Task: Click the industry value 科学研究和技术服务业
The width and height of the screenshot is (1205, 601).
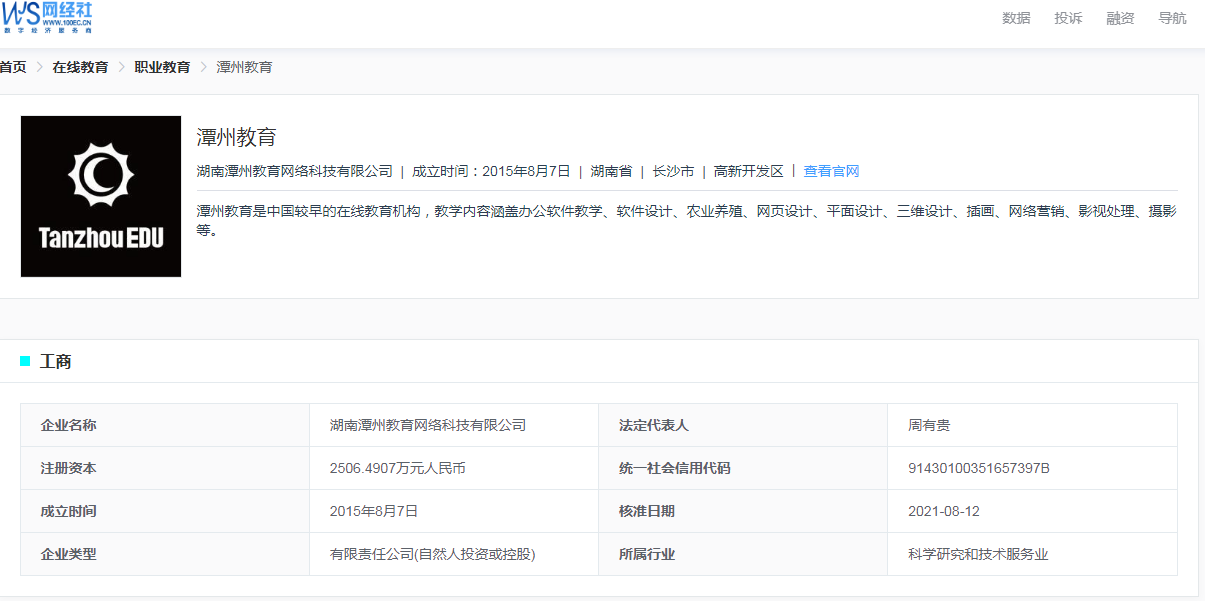Action: pyautogui.click(x=977, y=554)
